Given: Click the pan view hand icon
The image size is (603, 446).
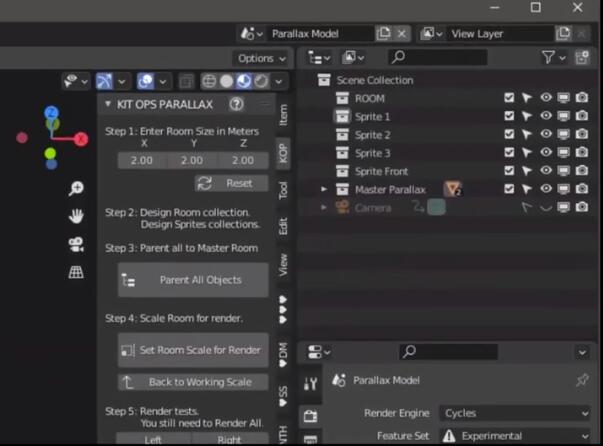Looking at the screenshot, I should [76, 216].
